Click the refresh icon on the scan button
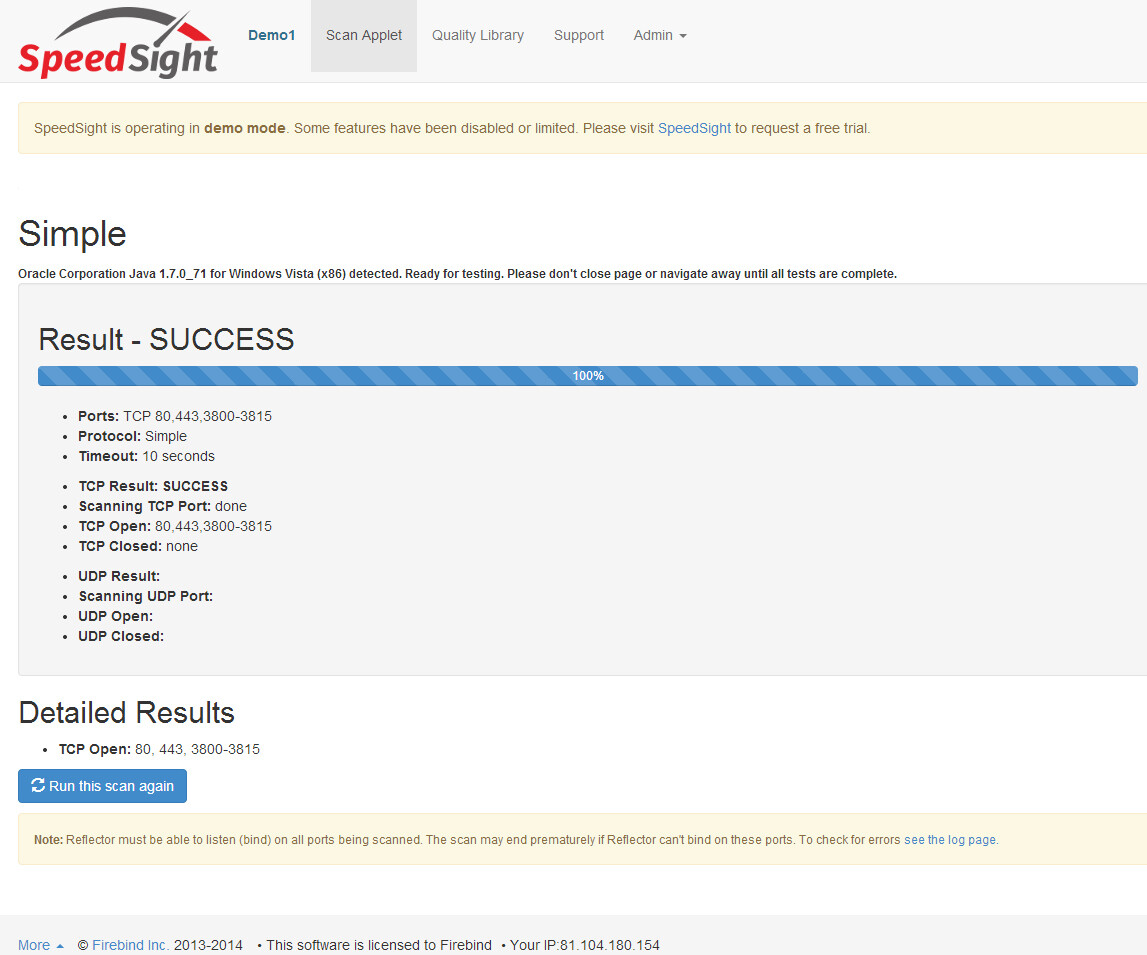The height and width of the screenshot is (955, 1147). [38, 786]
